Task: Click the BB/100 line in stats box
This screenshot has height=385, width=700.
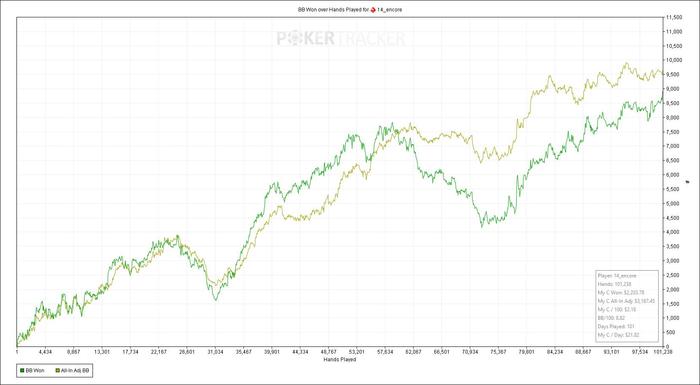Action: (611, 318)
